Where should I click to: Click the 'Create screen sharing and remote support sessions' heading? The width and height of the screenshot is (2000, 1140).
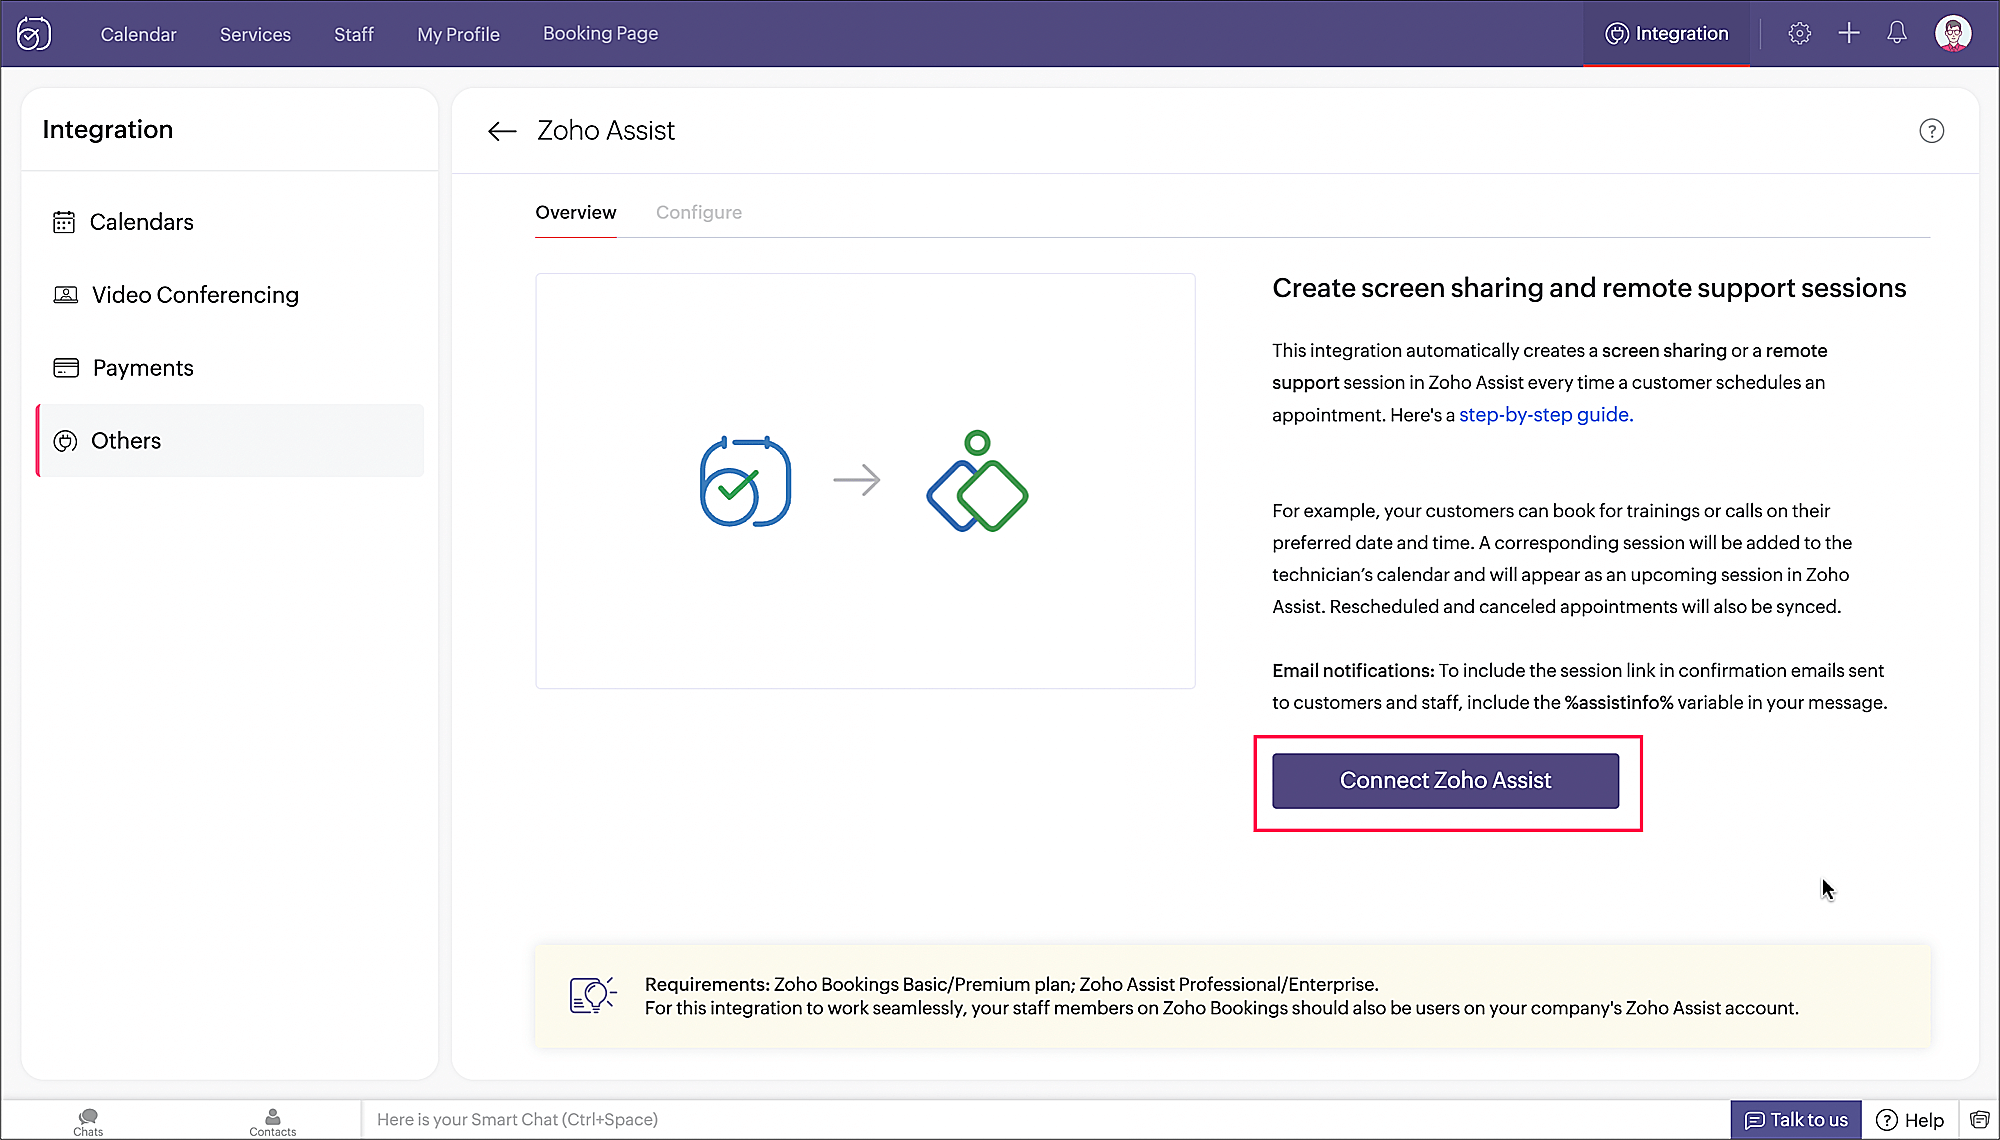(x=1589, y=288)
